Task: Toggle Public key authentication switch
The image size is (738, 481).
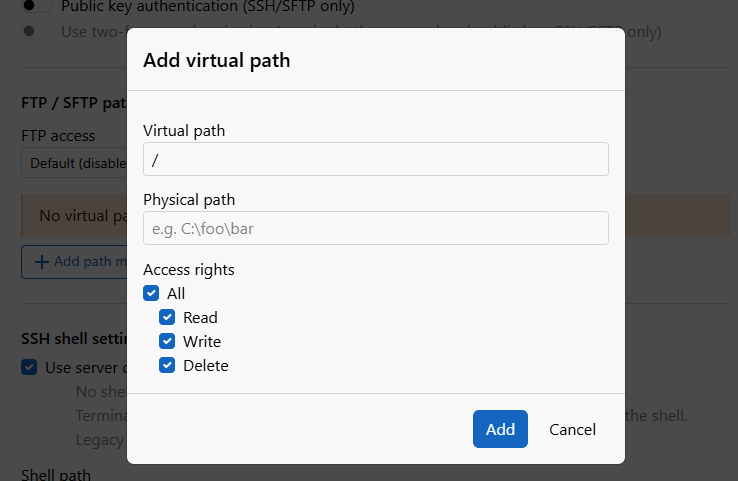Action: tap(37, 6)
